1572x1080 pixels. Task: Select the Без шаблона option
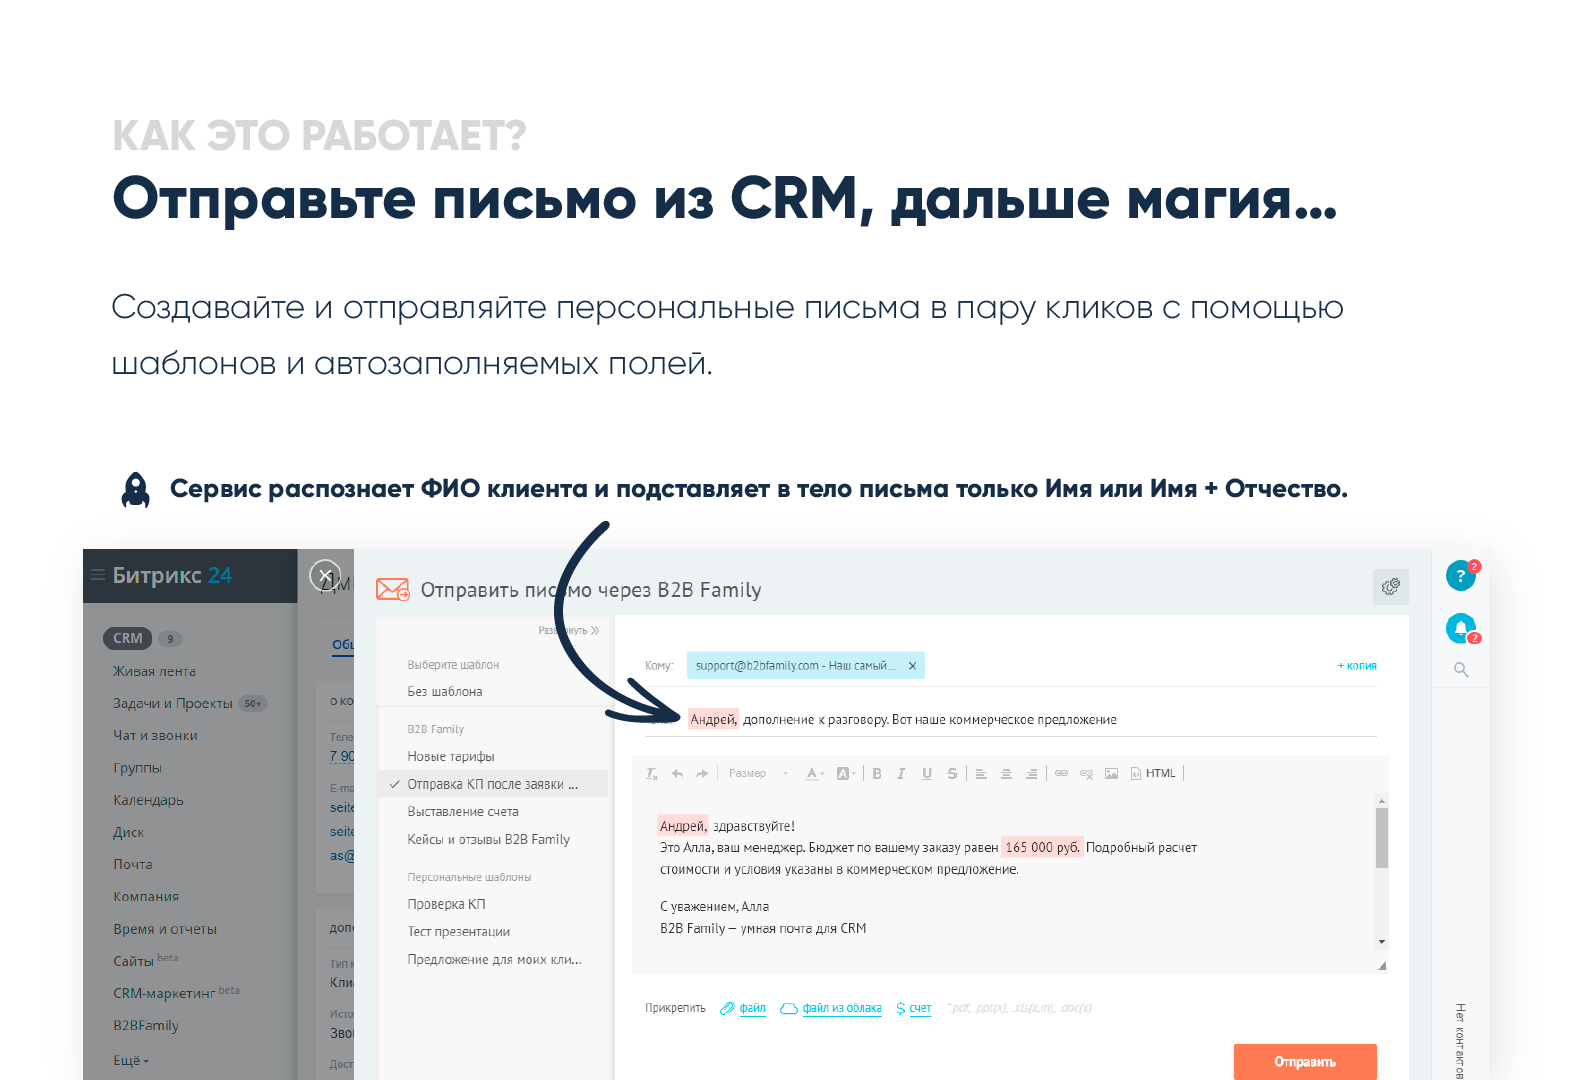[x=444, y=692]
